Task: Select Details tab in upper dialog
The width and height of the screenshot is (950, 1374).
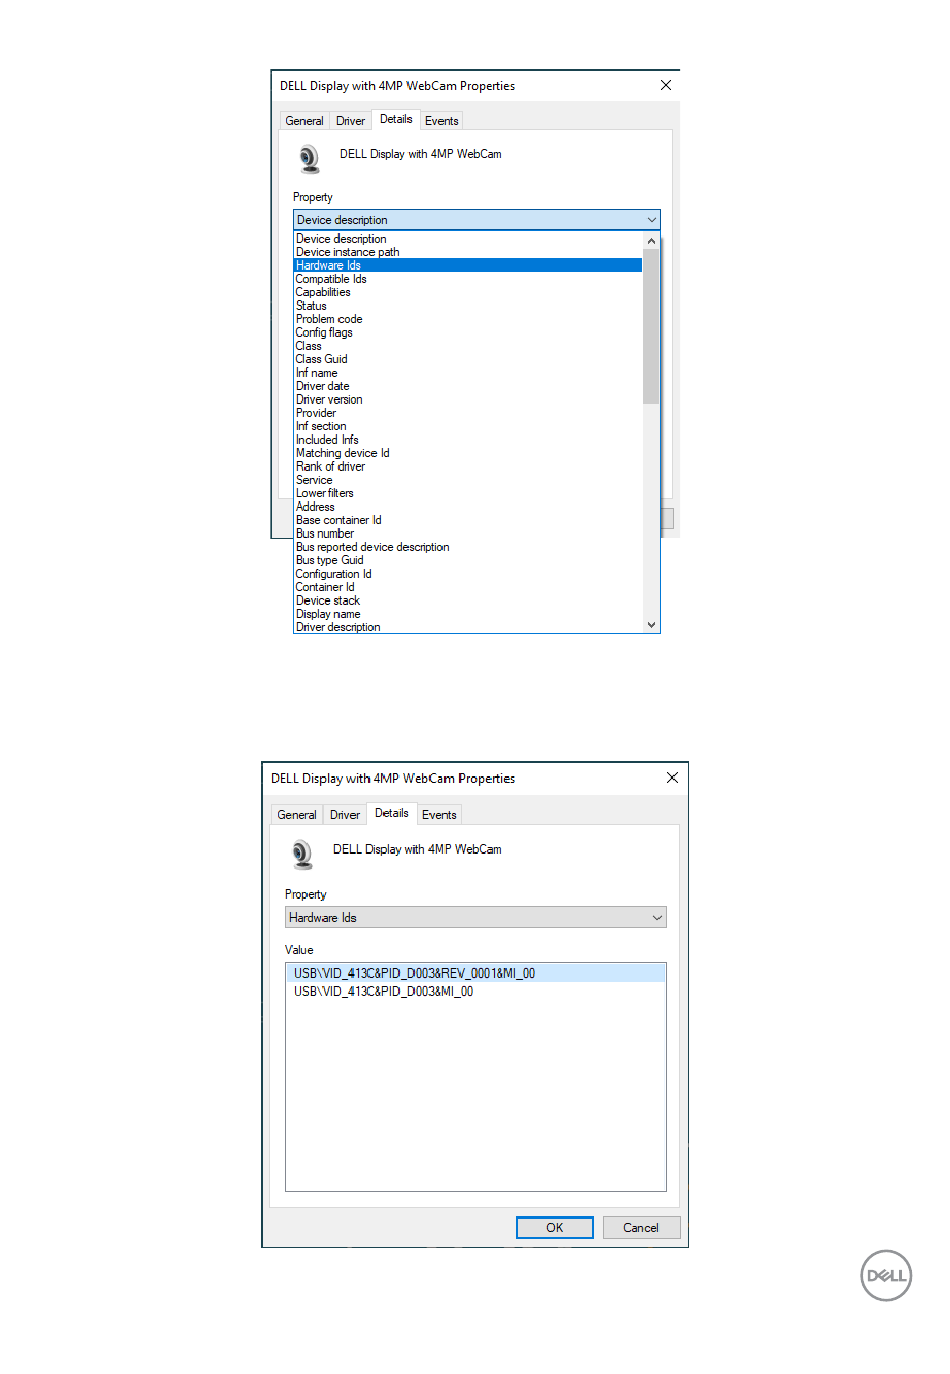Action: pos(396,119)
